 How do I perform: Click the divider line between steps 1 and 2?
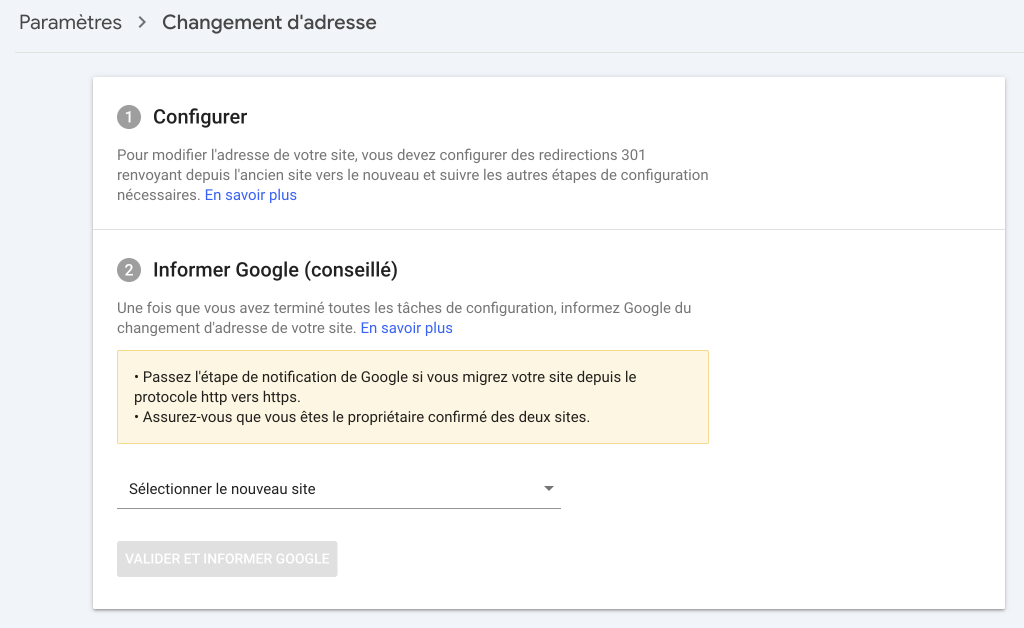pyautogui.click(x=548, y=229)
